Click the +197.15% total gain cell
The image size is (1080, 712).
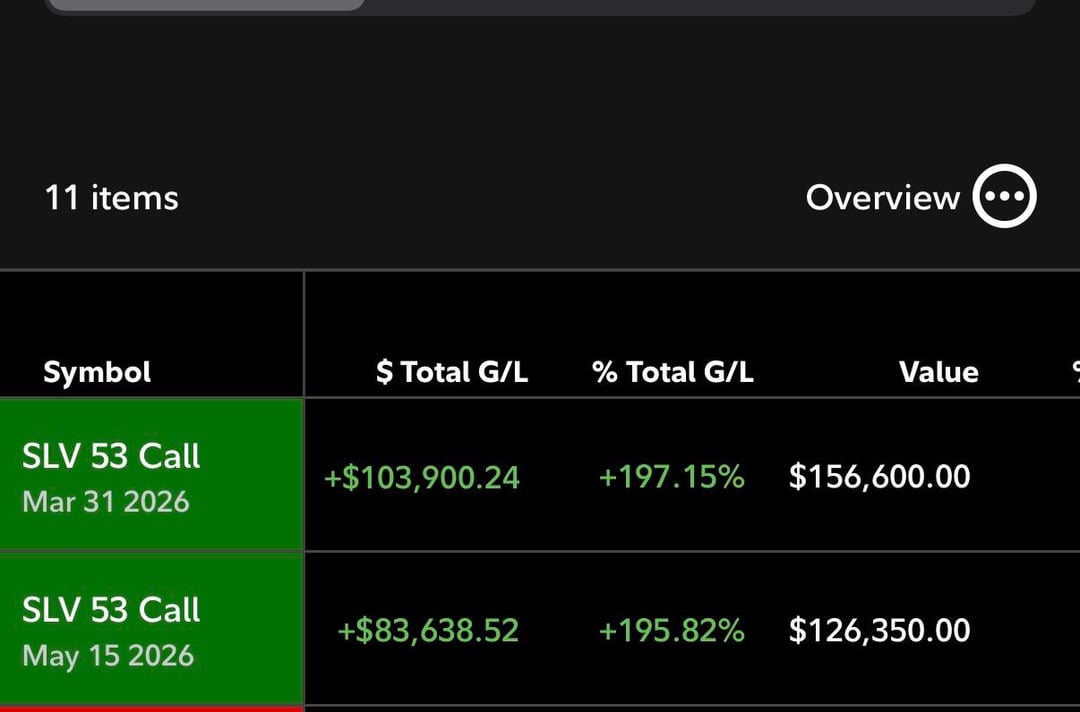671,477
